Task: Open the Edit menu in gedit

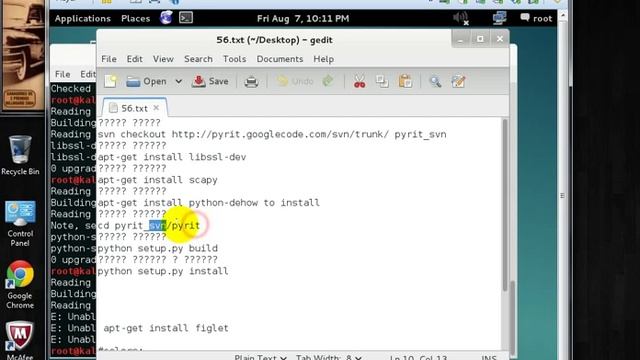Action: click(x=134, y=59)
